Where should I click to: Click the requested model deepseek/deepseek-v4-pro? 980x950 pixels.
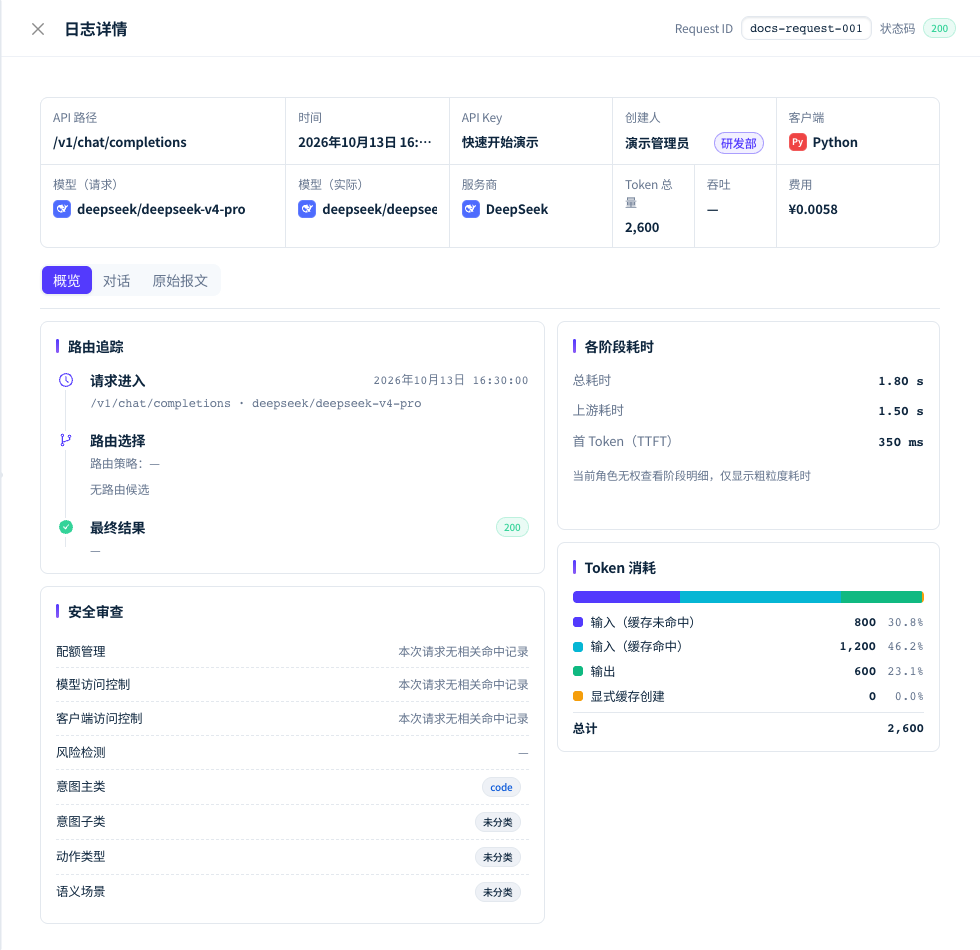(x=161, y=209)
